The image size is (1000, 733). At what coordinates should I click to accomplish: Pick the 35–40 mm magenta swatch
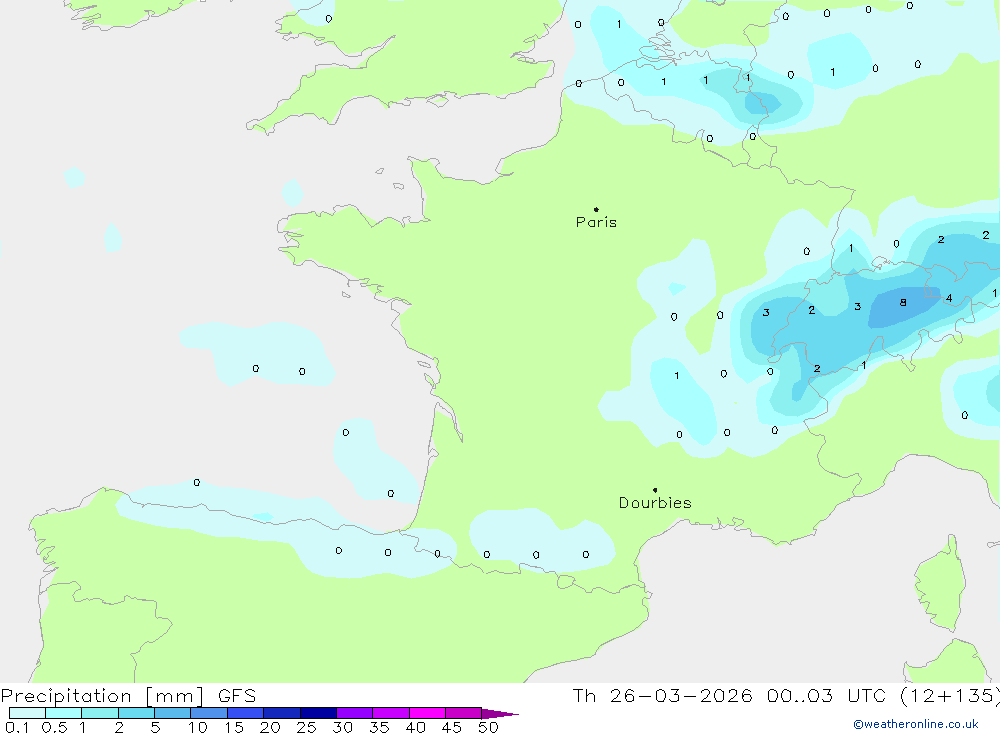390,713
